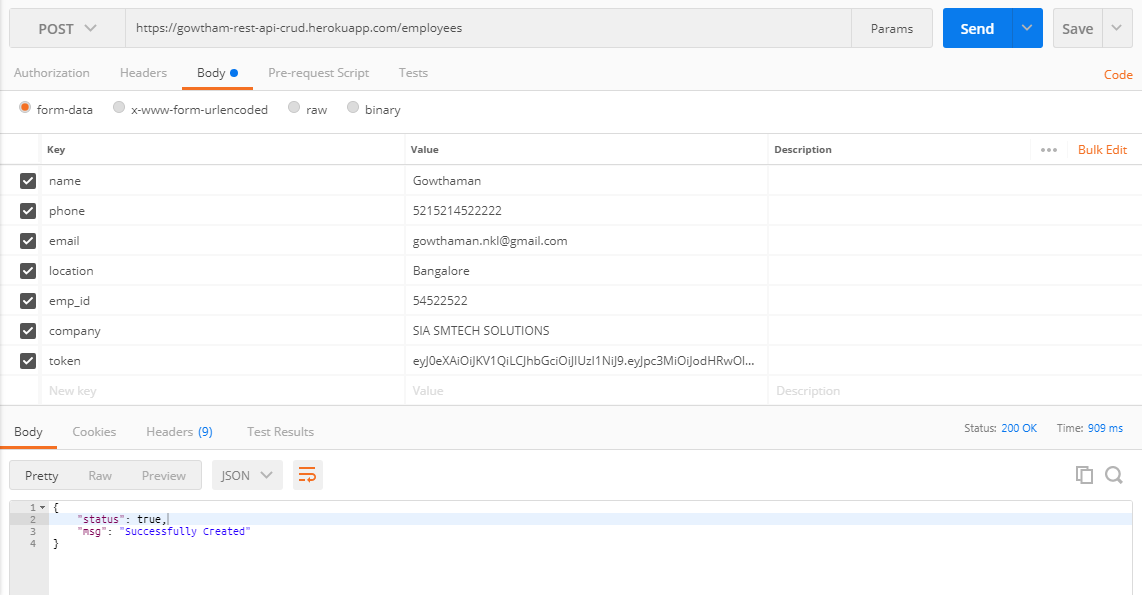Click the Bulk Edit link

pos(1102,149)
